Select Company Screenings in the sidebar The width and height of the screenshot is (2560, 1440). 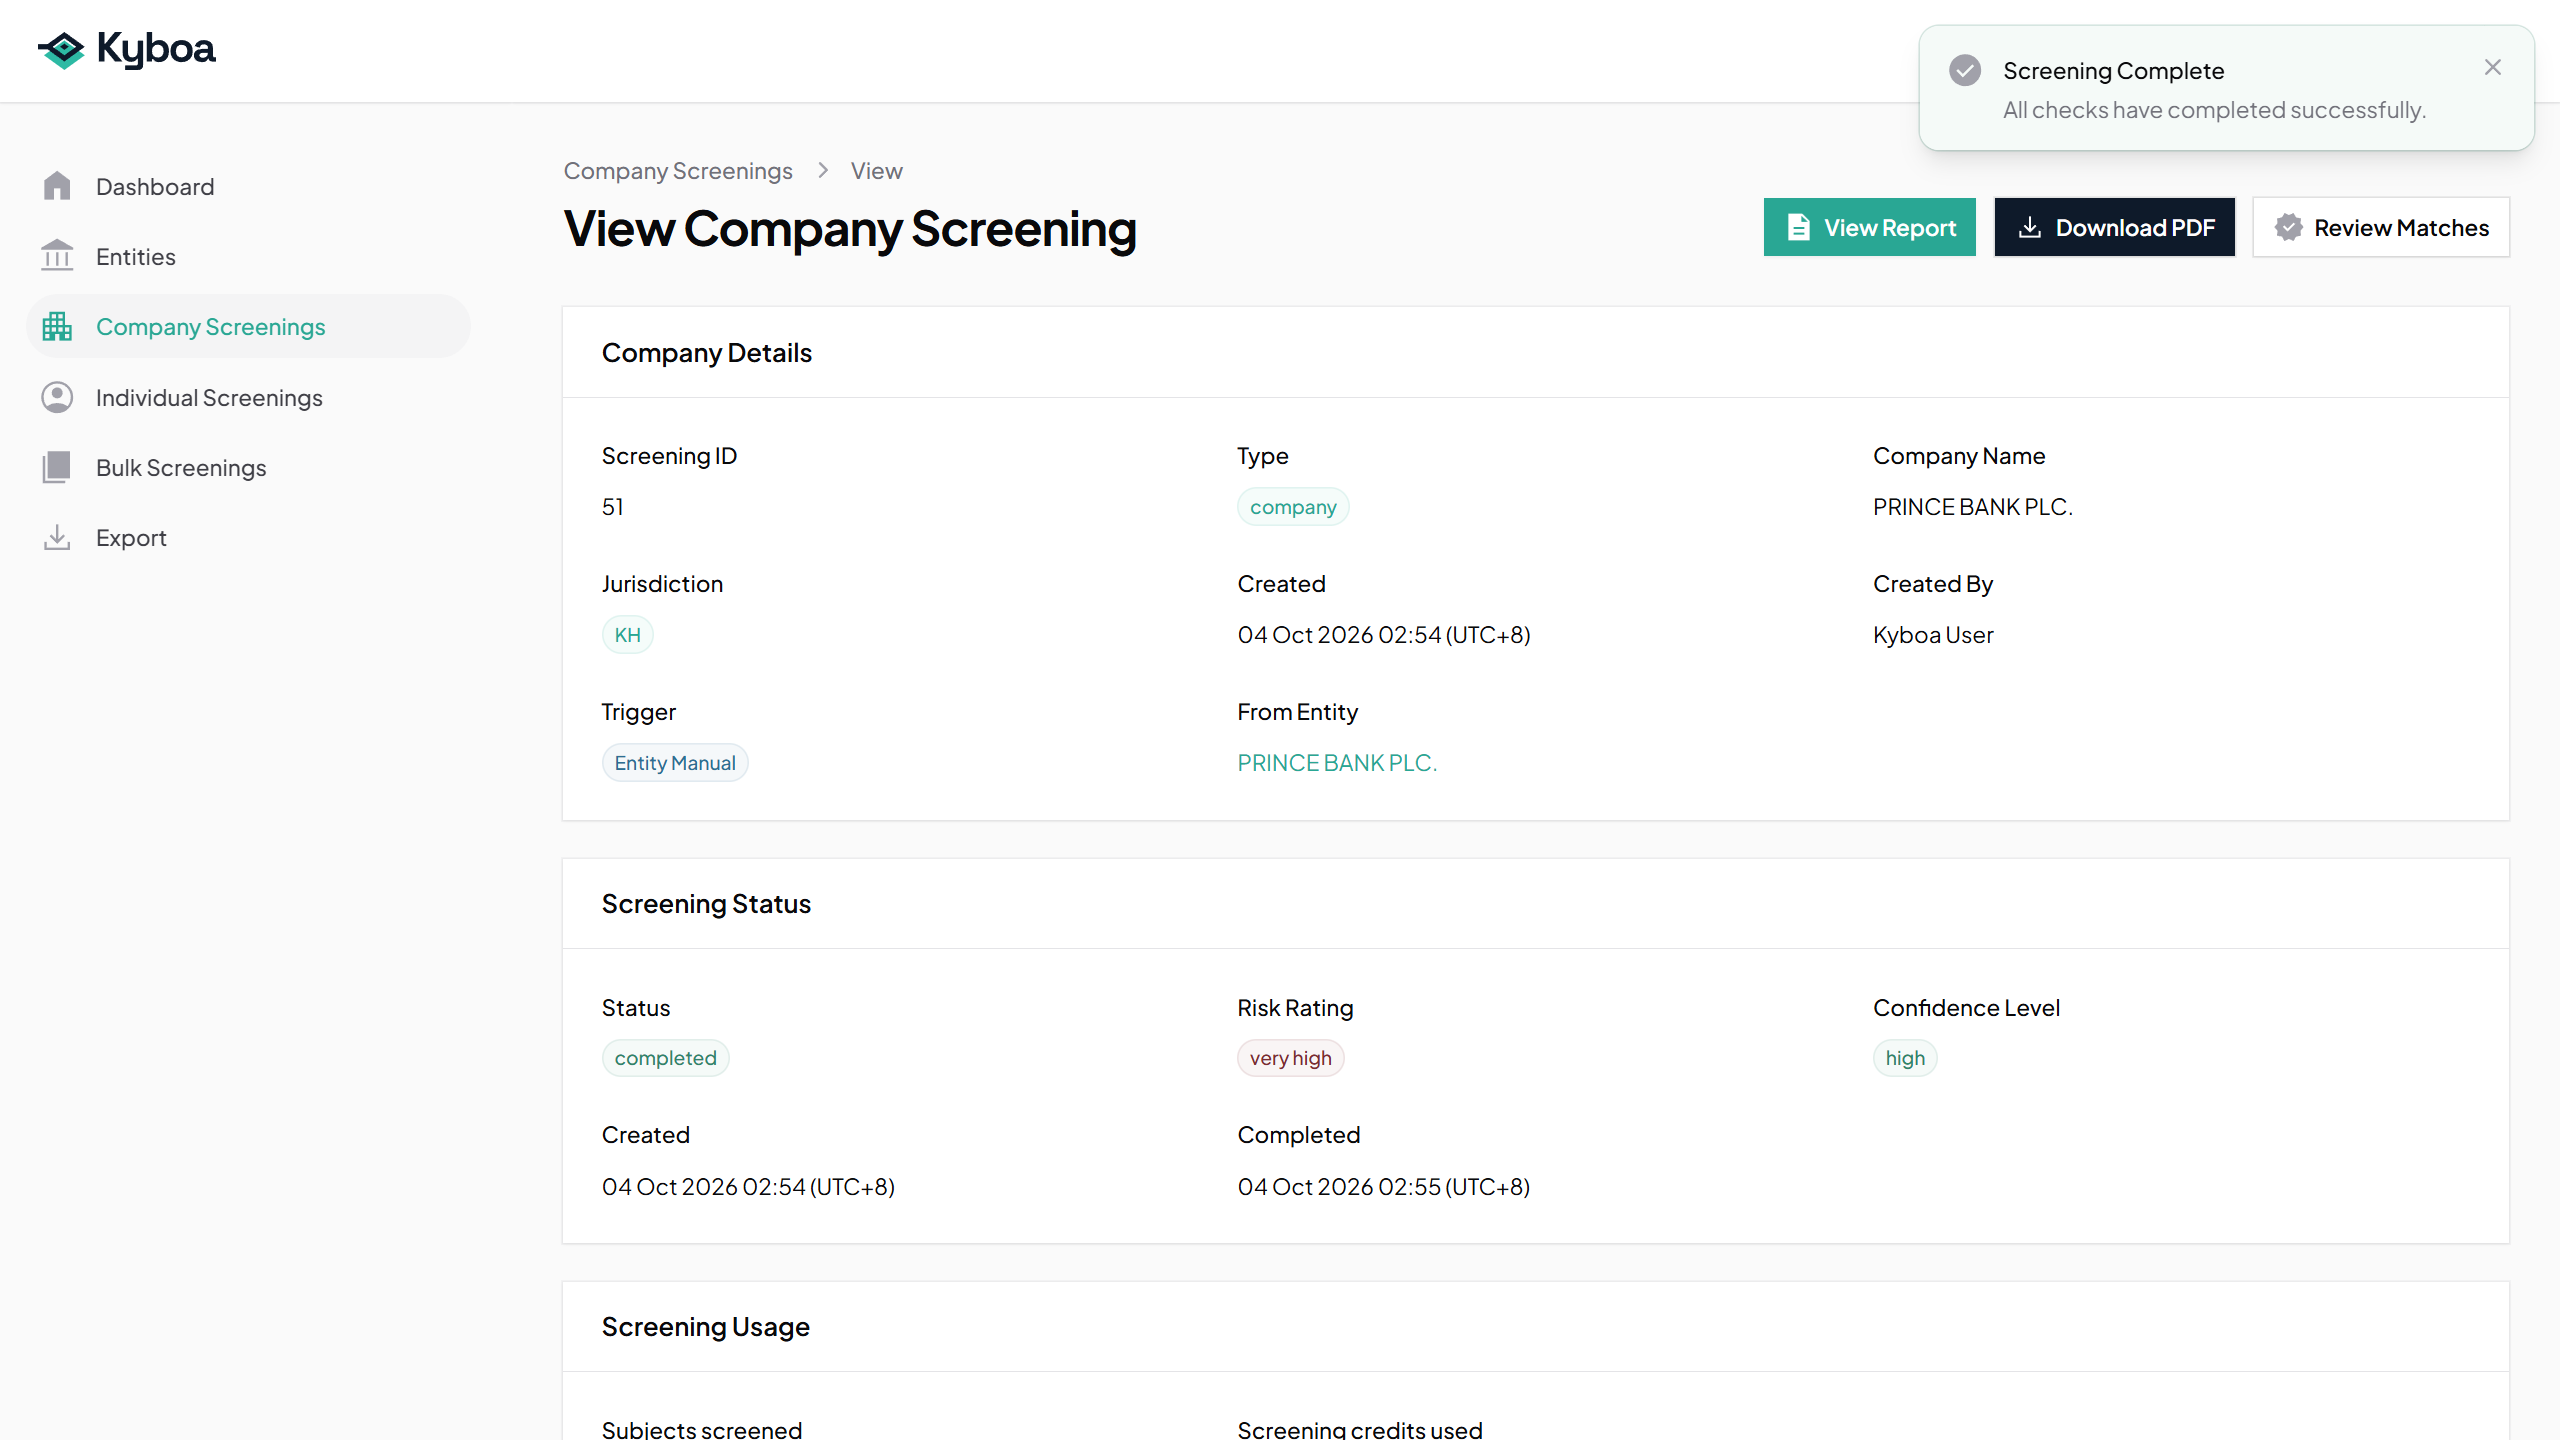tap(248, 326)
